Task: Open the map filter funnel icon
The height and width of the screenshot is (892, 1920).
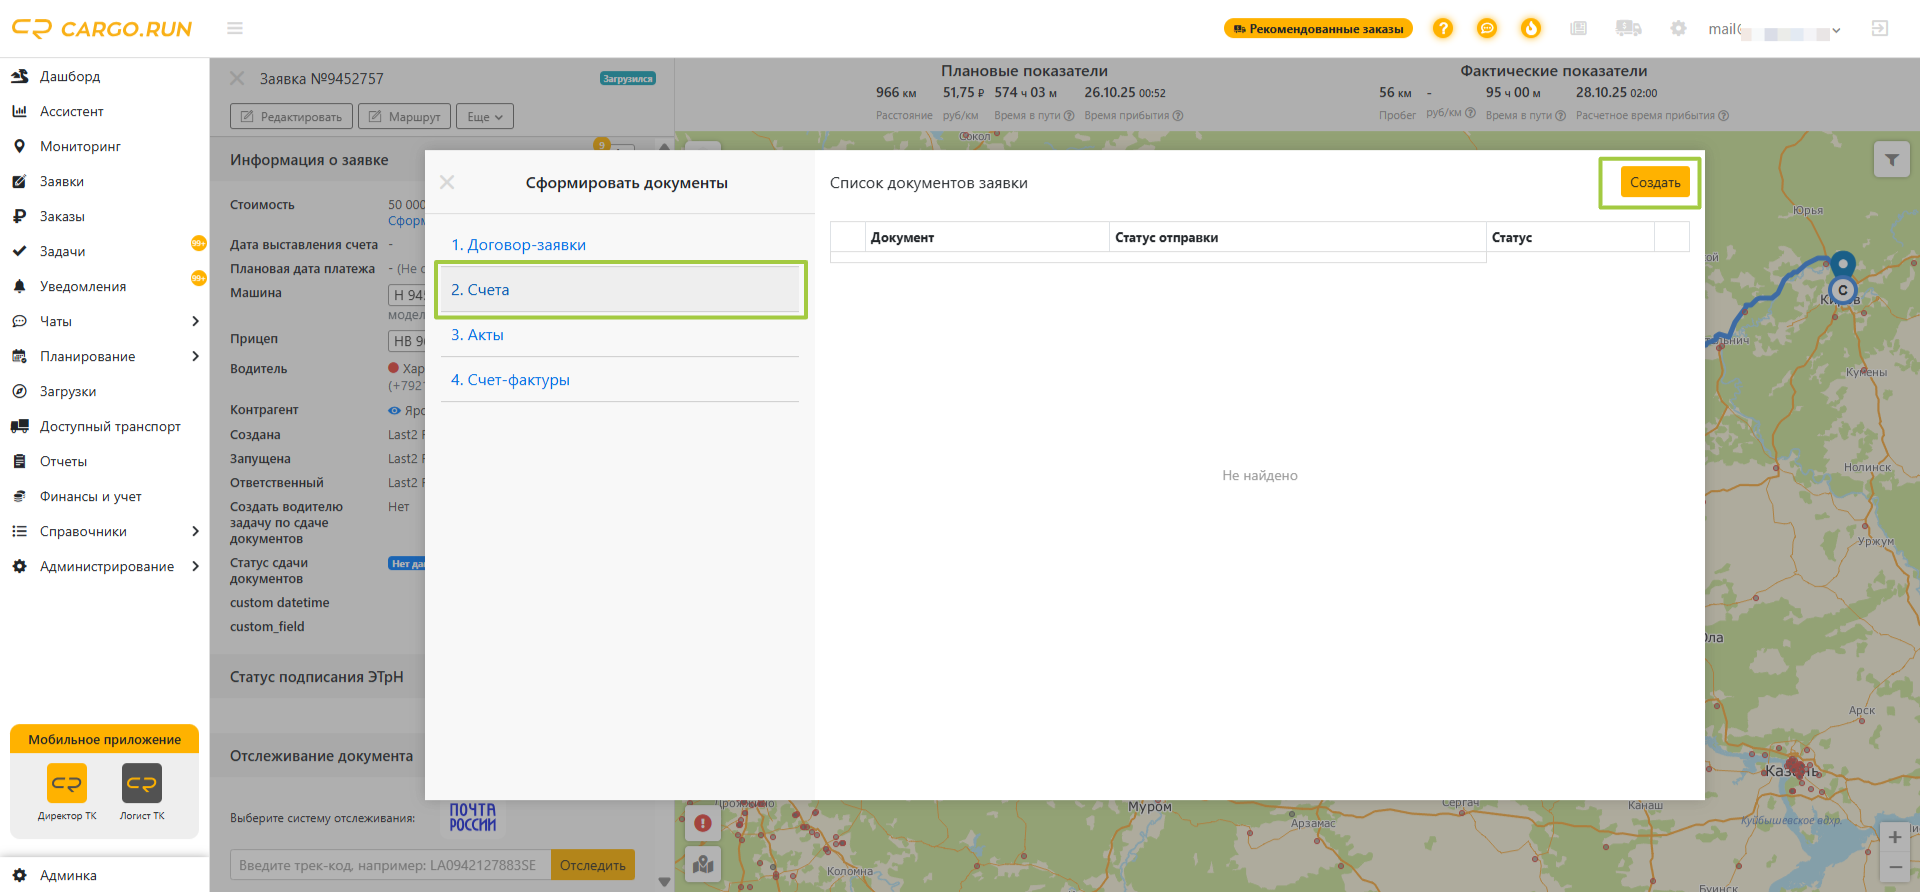Action: pos(1891,159)
